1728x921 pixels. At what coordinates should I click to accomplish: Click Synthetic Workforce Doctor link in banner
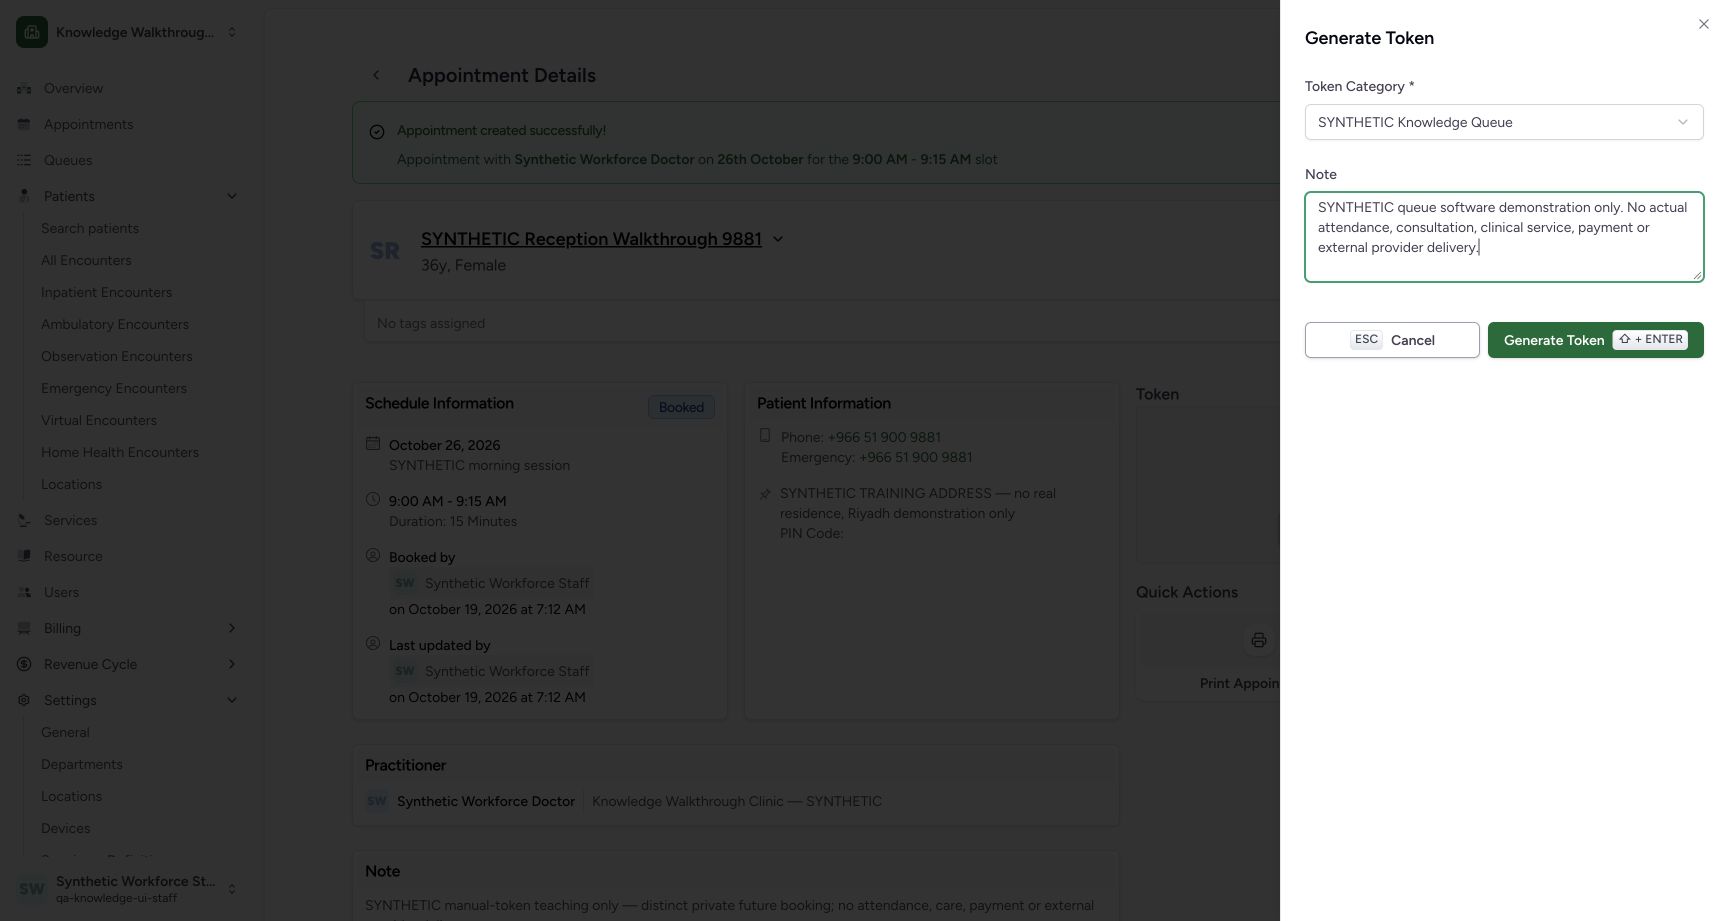(x=604, y=159)
